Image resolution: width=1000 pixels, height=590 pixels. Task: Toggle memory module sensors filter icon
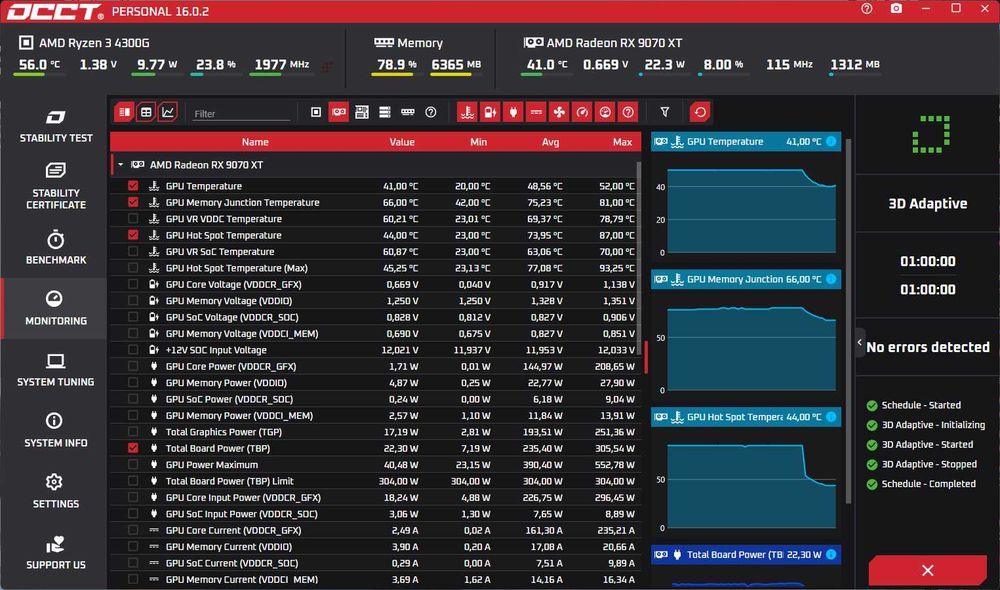pyautogui.click(x=408, y=112)
